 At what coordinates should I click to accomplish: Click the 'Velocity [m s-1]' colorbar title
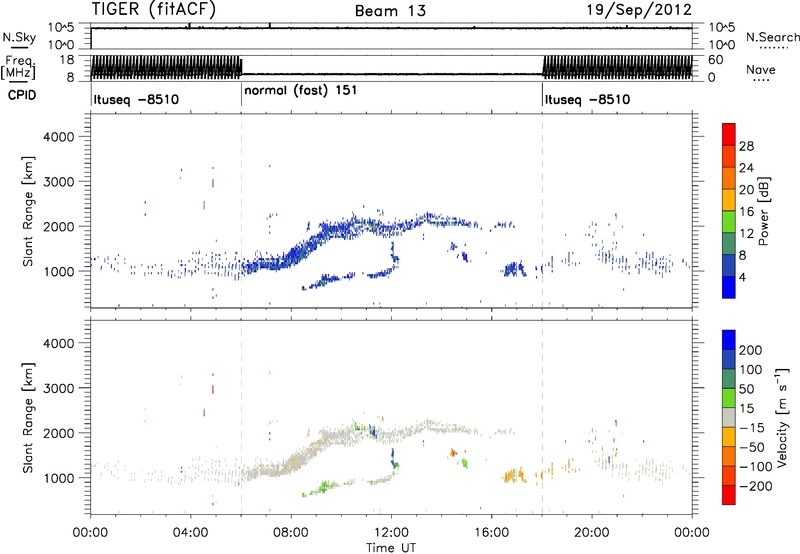(x=782, y=418)
